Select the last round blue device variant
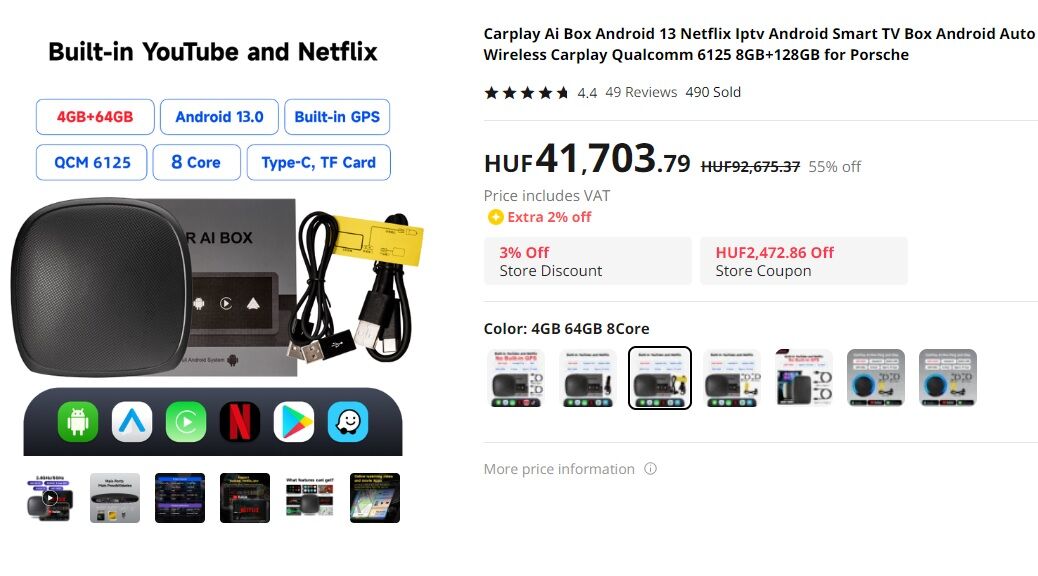Image resolution: width=1038 pixels, height=576 pixels. 948,378
